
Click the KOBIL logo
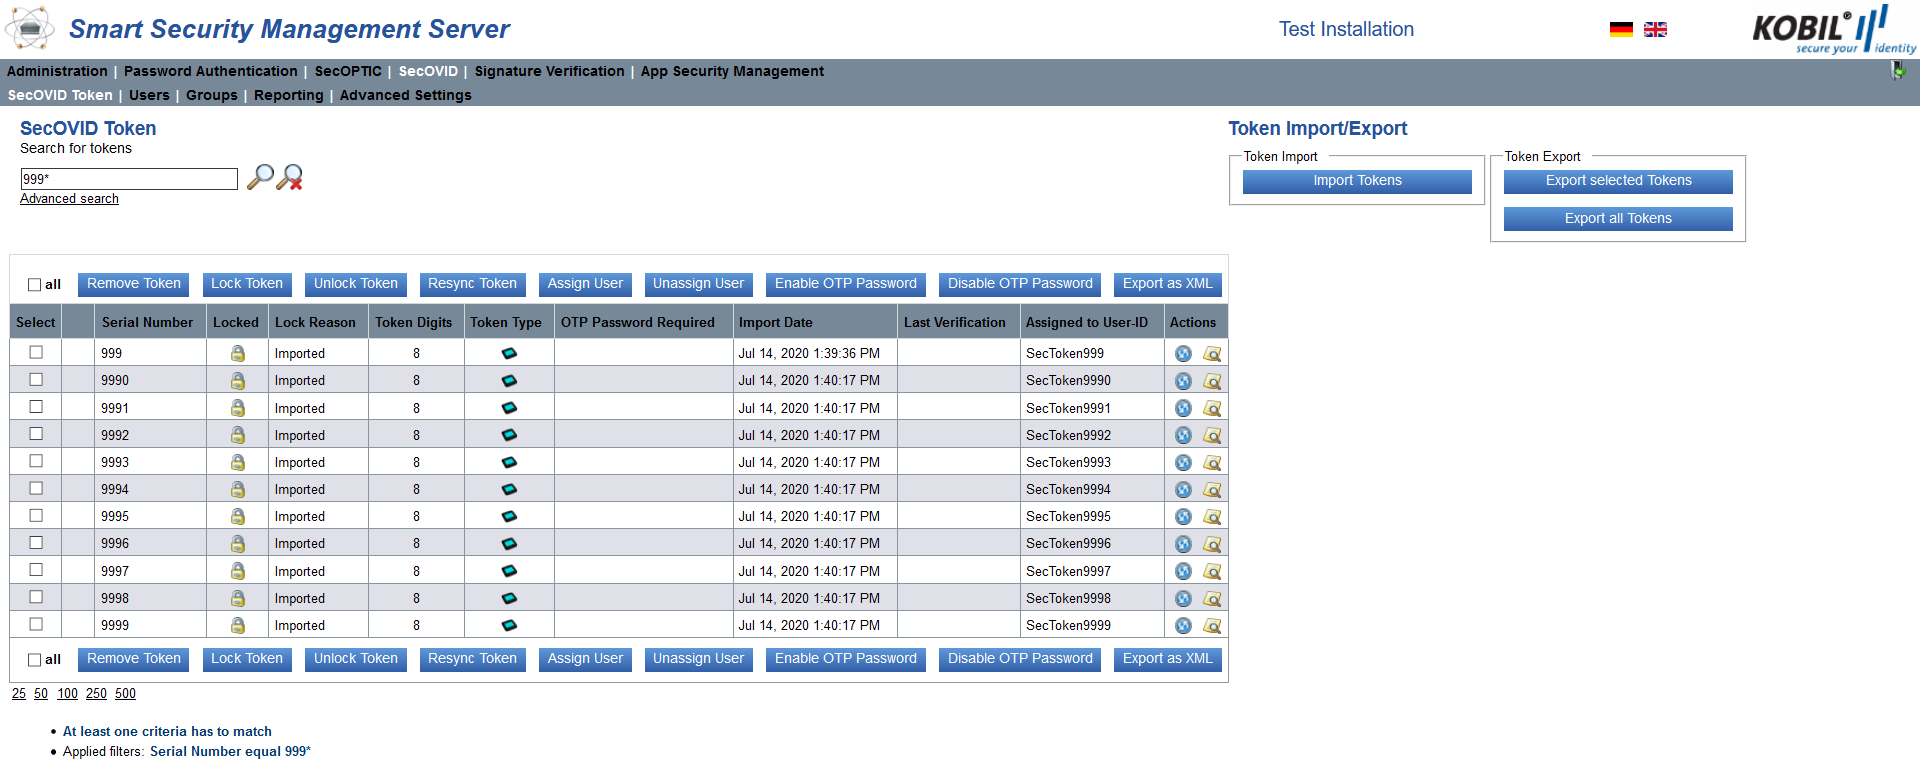click(x=1834, y=29)
